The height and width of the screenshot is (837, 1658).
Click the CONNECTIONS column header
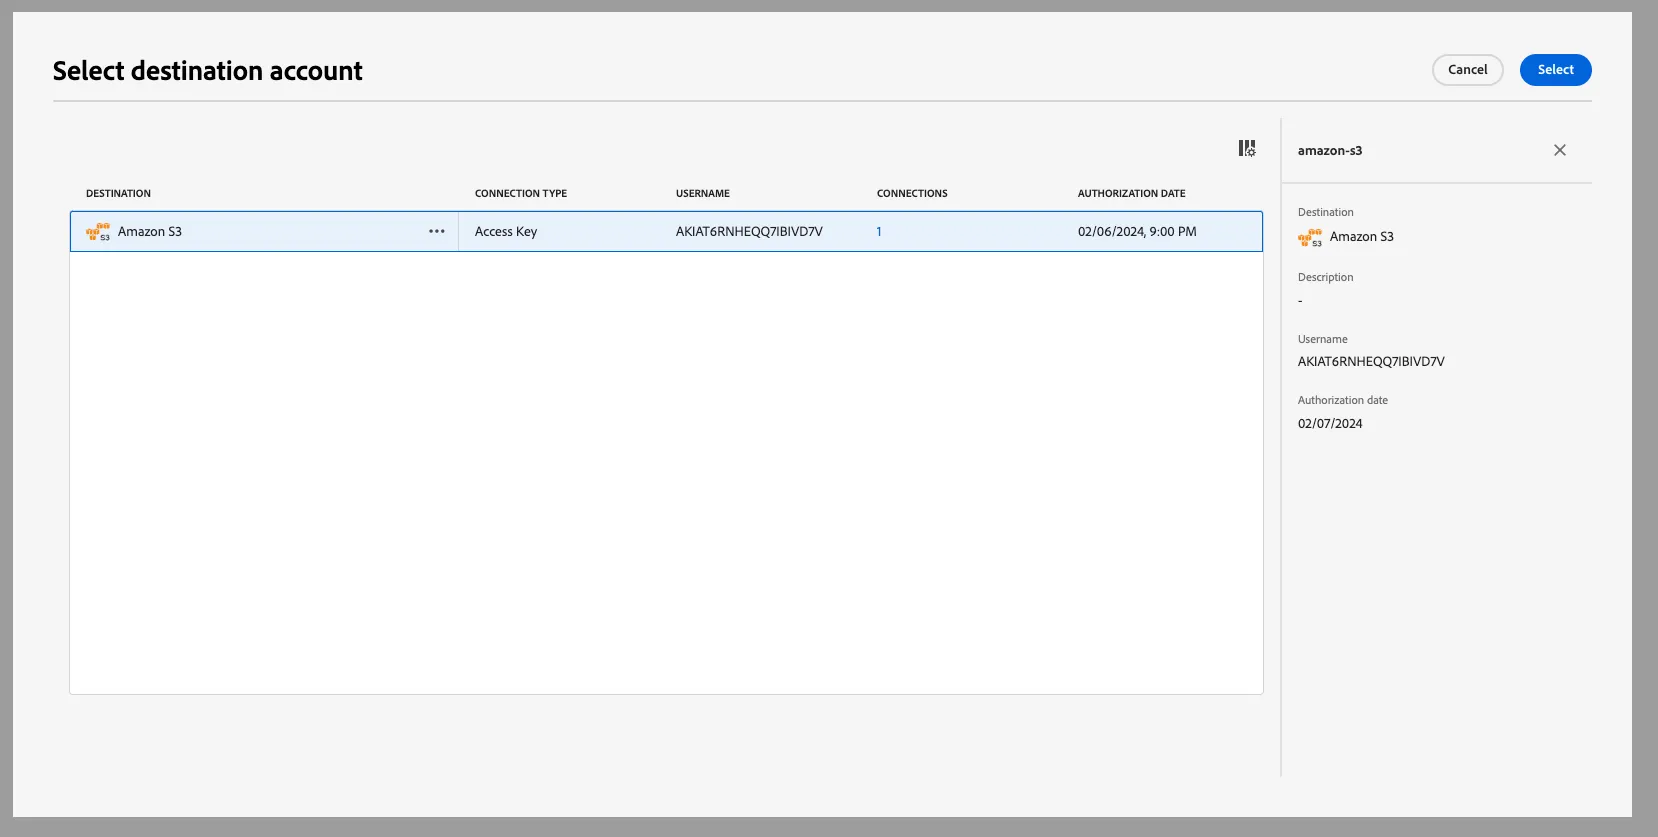coord(912,194)
